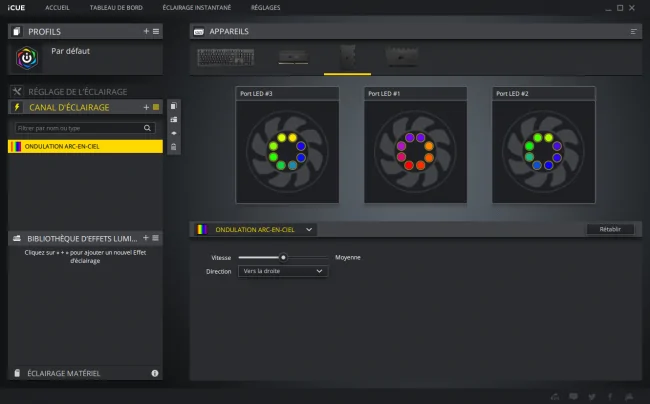
Task: Open the Direction dropdown Vers la droite
Action: click(283, 271)
